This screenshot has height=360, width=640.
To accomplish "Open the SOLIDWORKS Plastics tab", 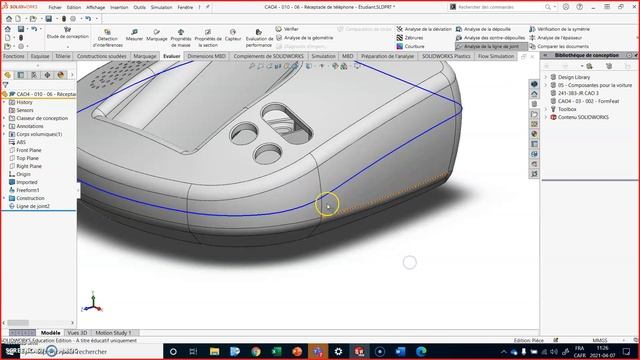I will [x=446, y=56].
